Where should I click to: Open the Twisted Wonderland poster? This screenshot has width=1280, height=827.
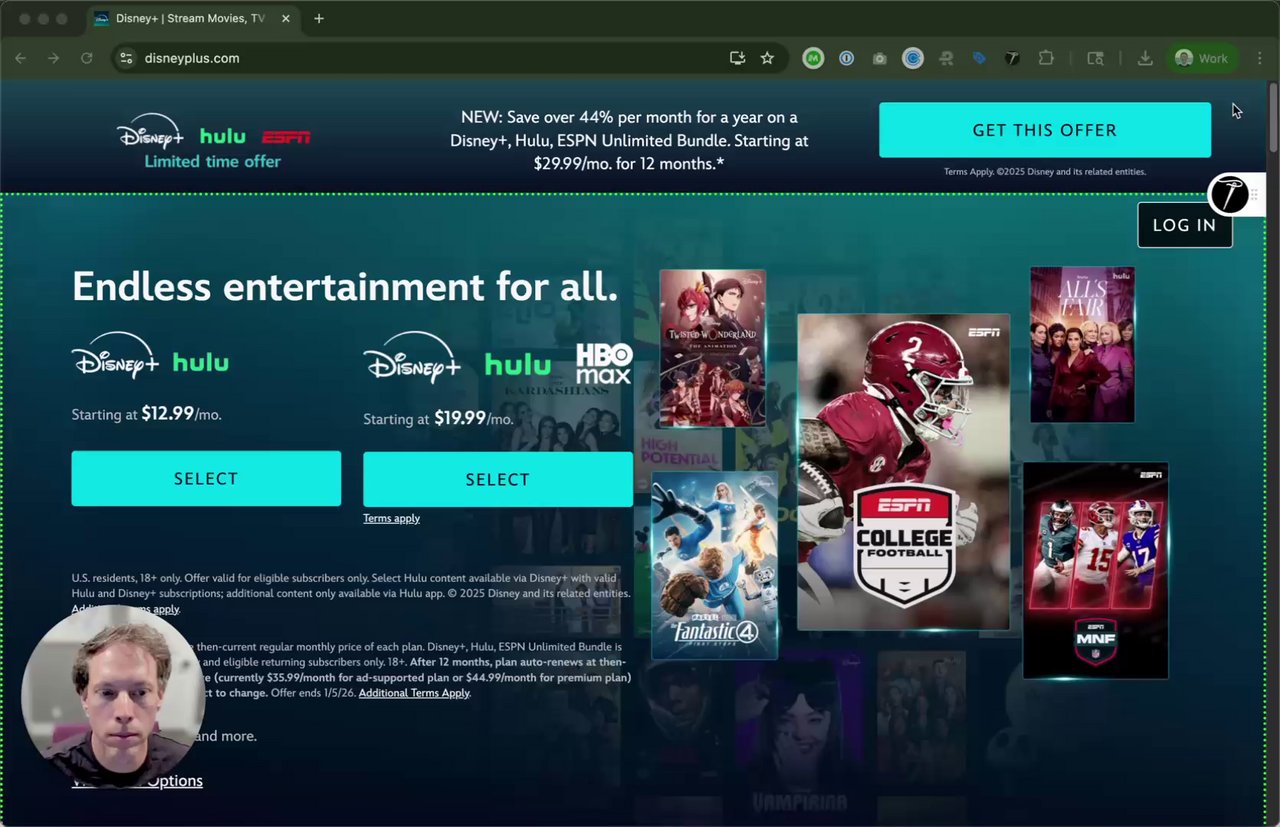coord(713,348)
